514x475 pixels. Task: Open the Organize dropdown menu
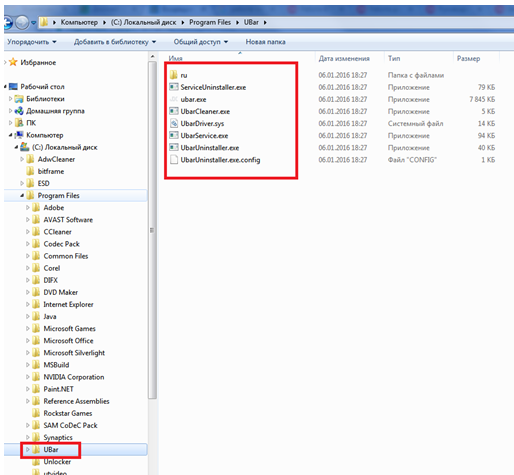click(32, 42)
